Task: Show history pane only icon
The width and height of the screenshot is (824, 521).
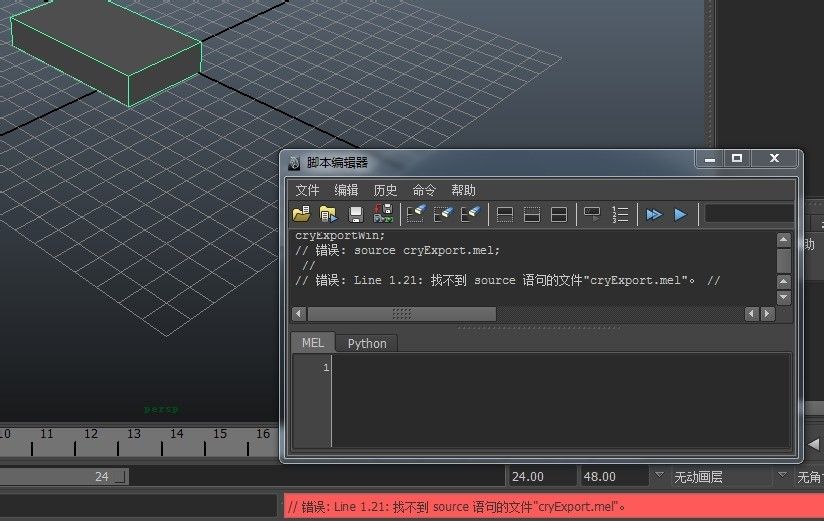Action: pyautogui.click(x=504, y=214)
